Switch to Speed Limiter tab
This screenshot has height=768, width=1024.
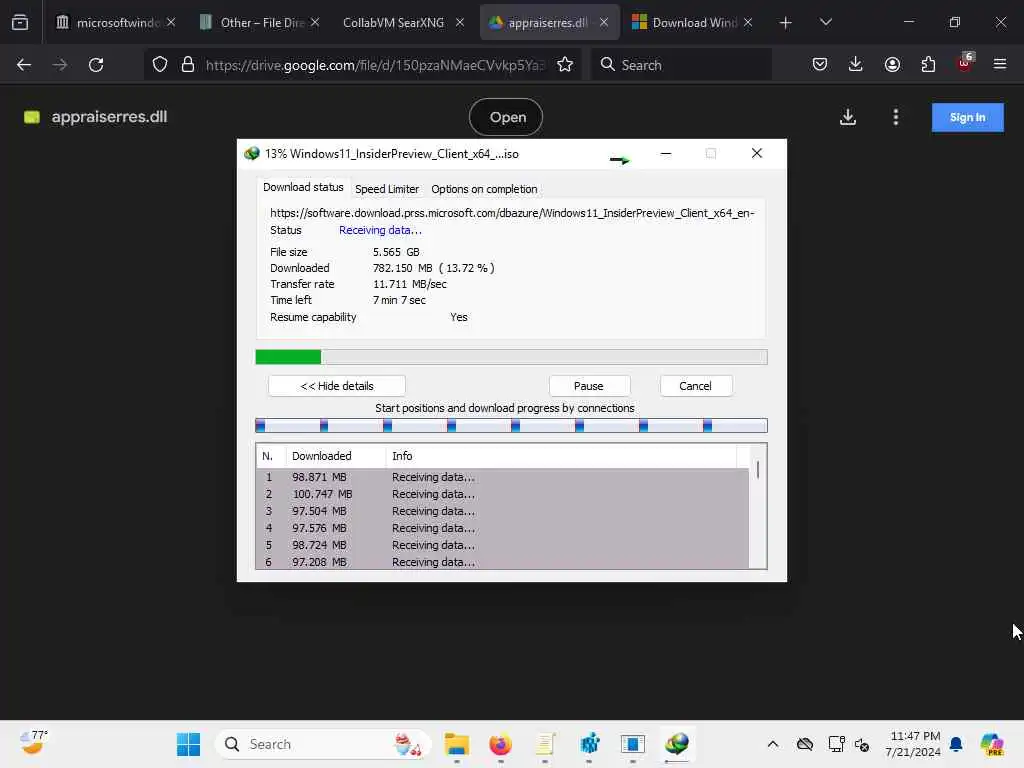[x=387, y=189]
